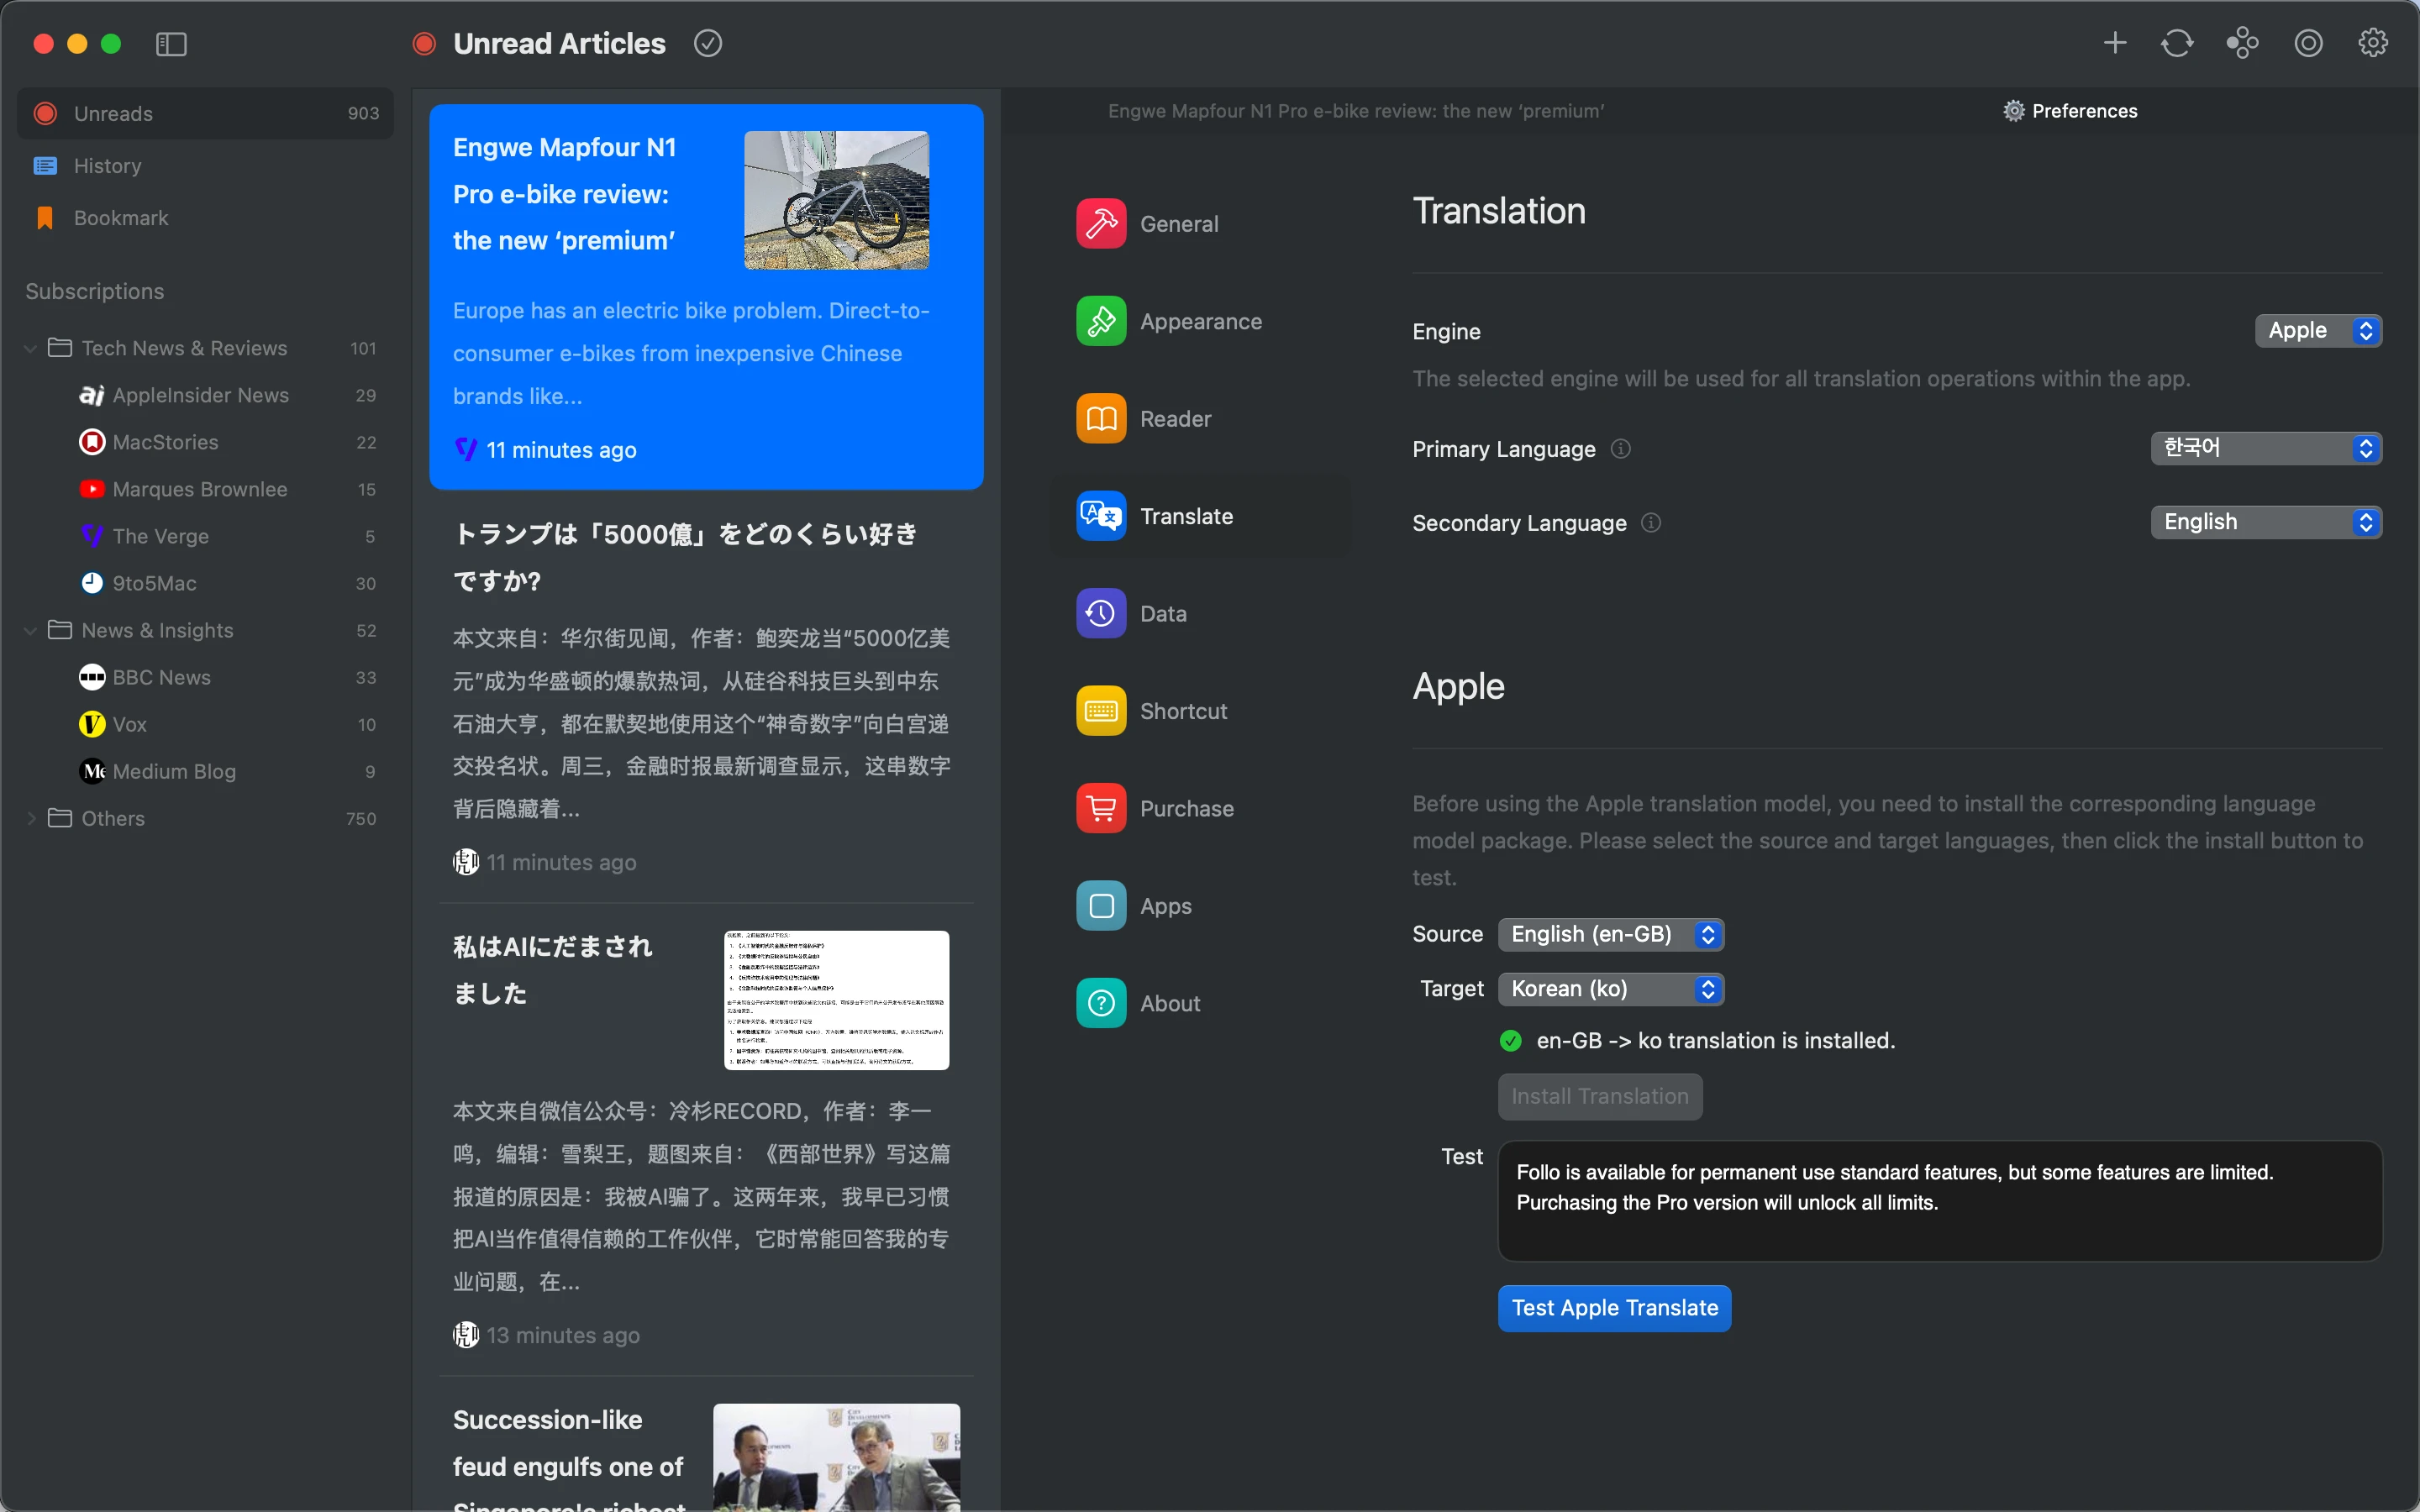Viewport: 2420px width, 1512px height.
Task: Open the Shortcut settings section
Action: (x=1184, y=710)
